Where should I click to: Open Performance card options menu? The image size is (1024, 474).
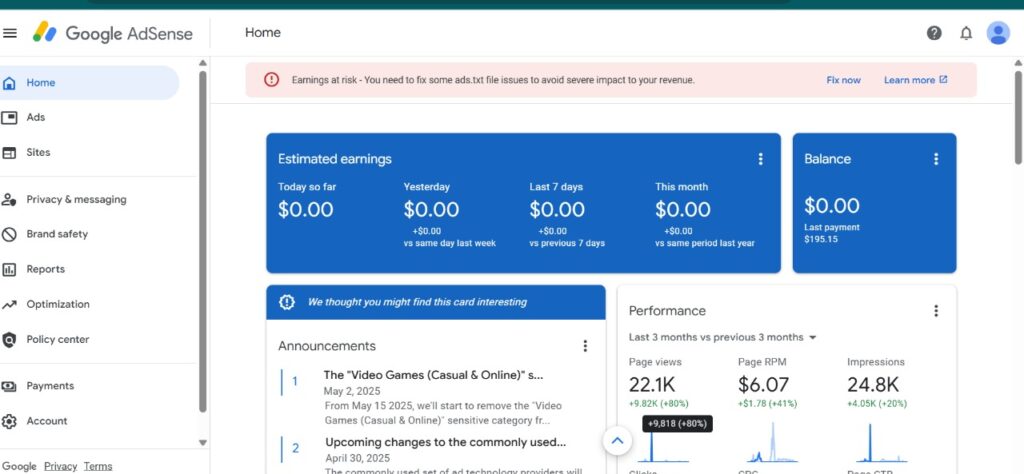[x=936, y=311]
